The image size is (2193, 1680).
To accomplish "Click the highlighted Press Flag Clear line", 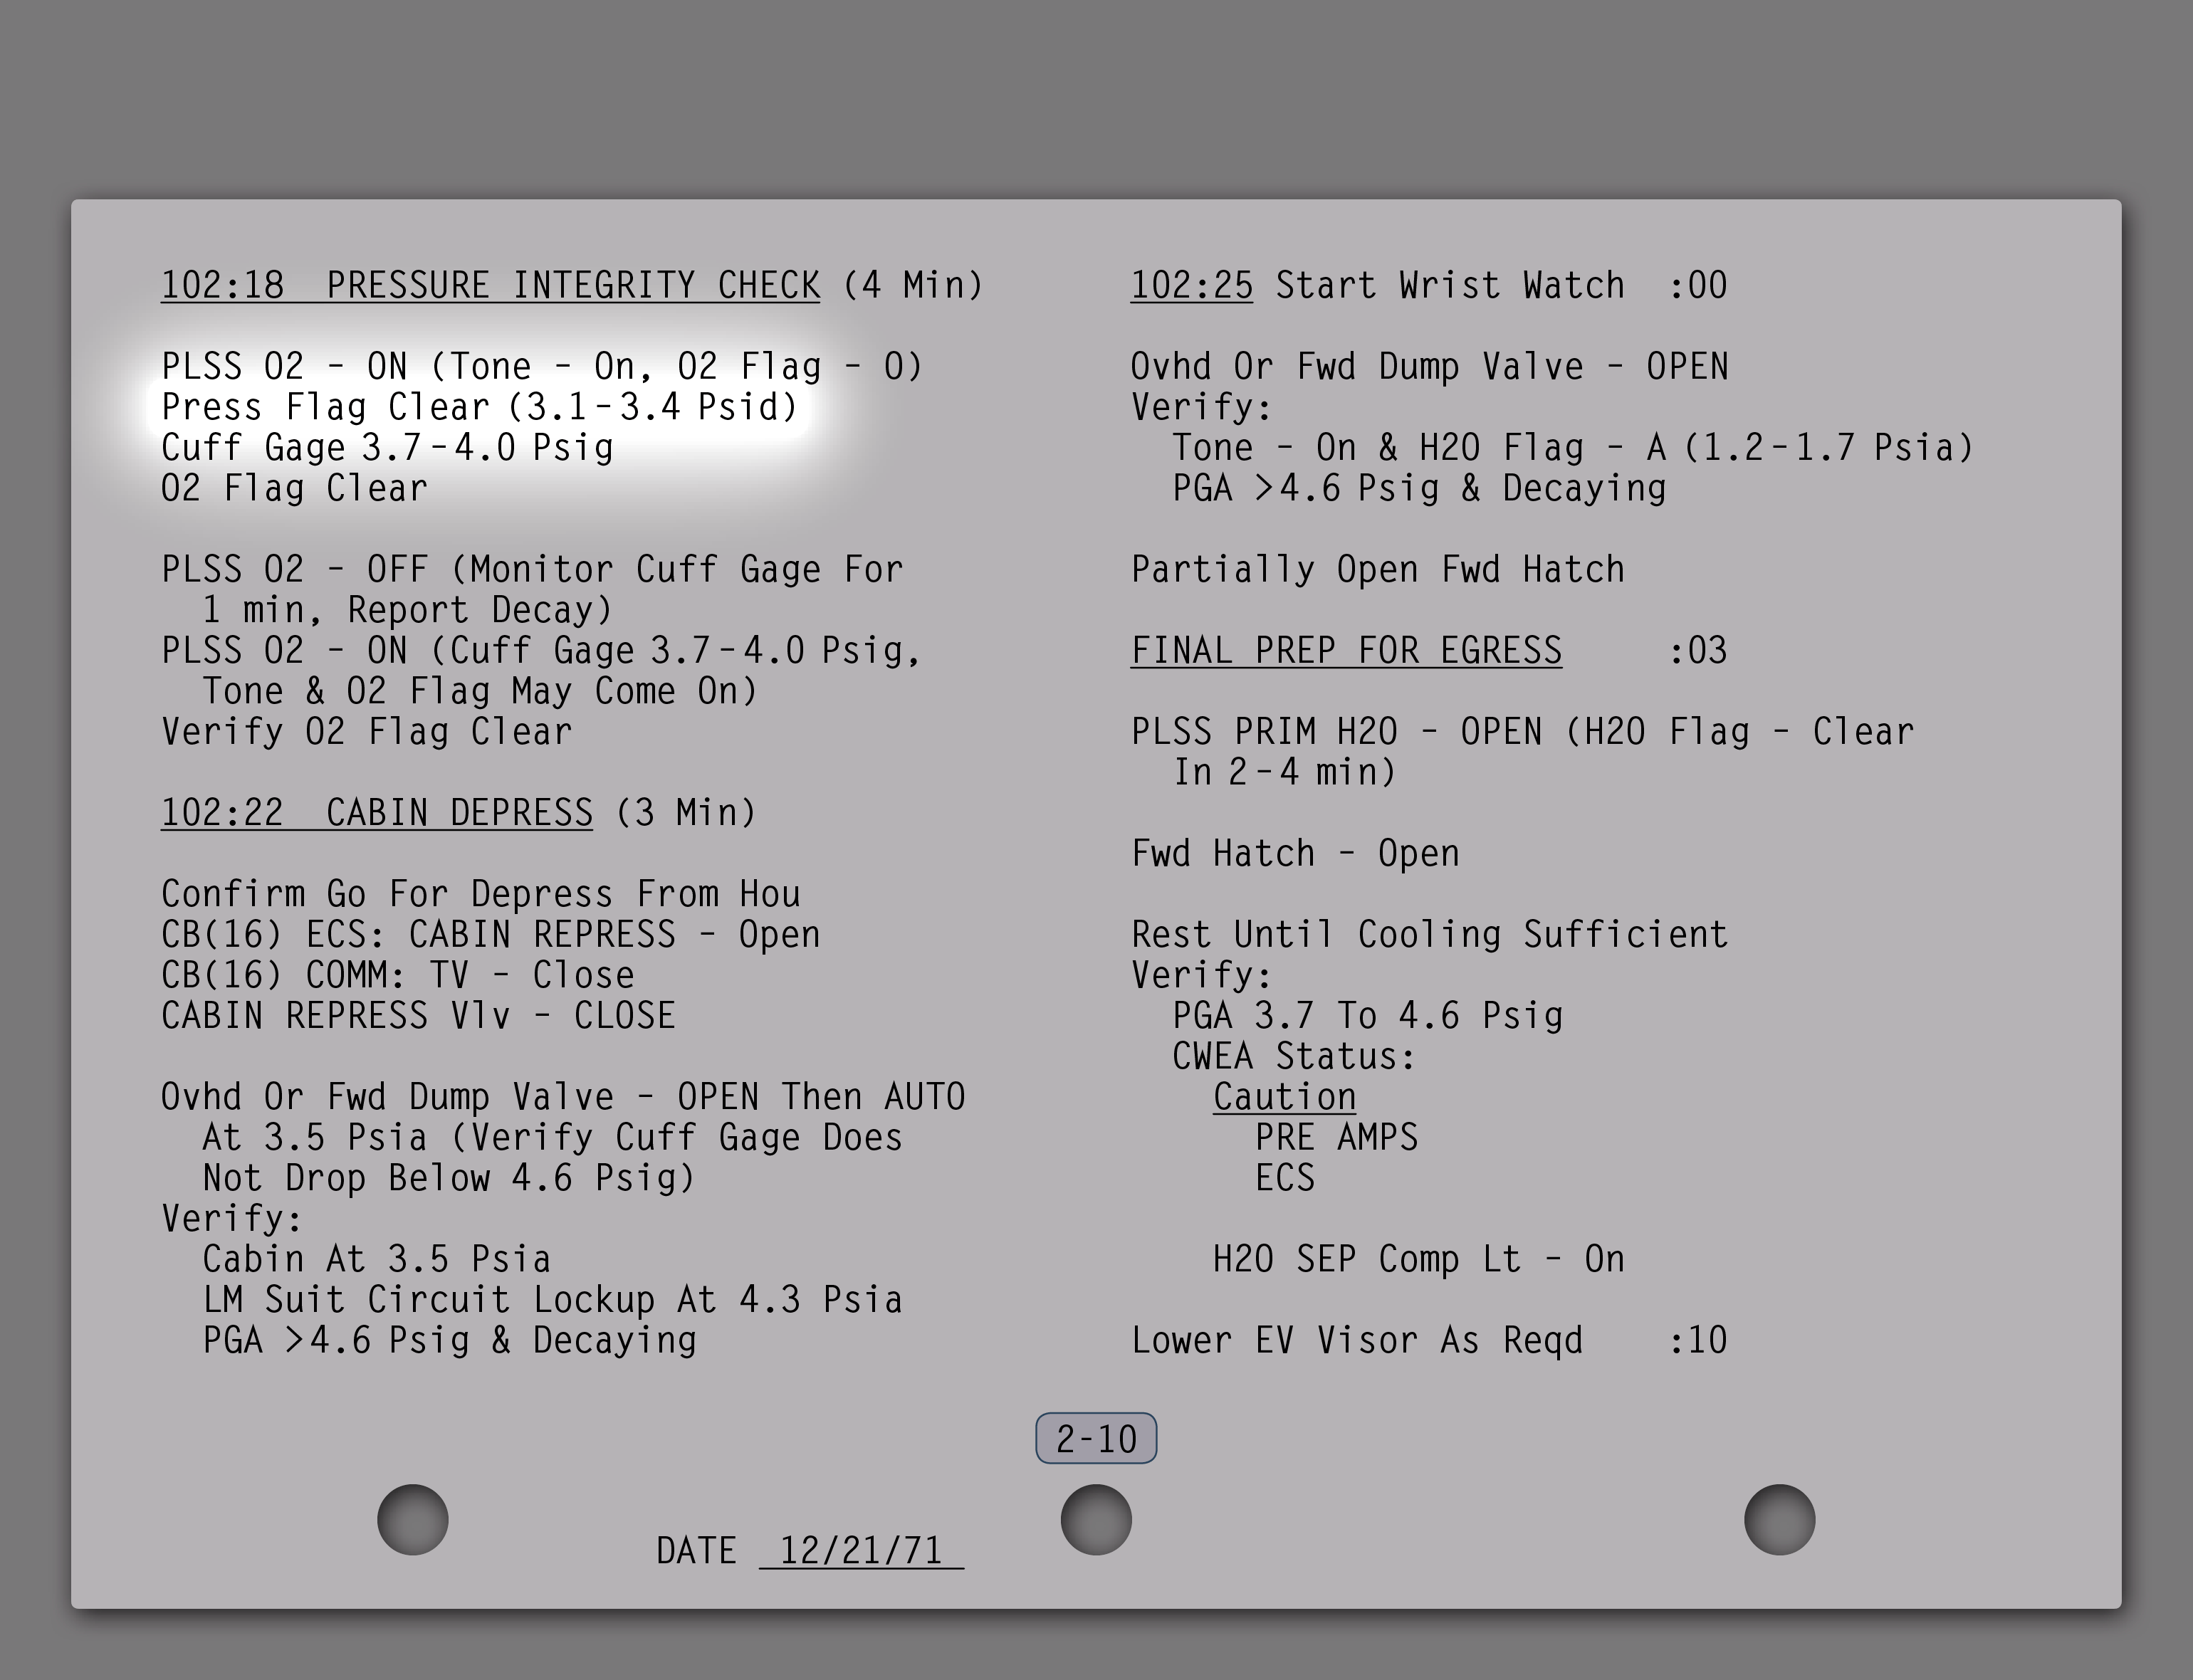I will 480,407.
